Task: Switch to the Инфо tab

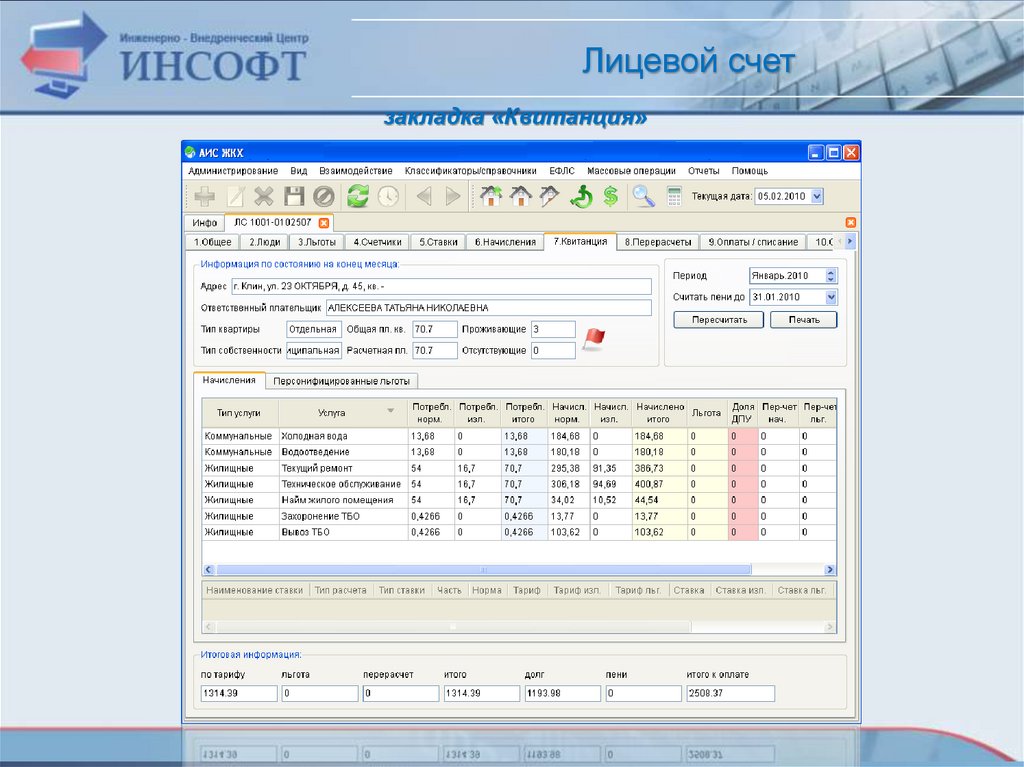Action: [204, 223]
